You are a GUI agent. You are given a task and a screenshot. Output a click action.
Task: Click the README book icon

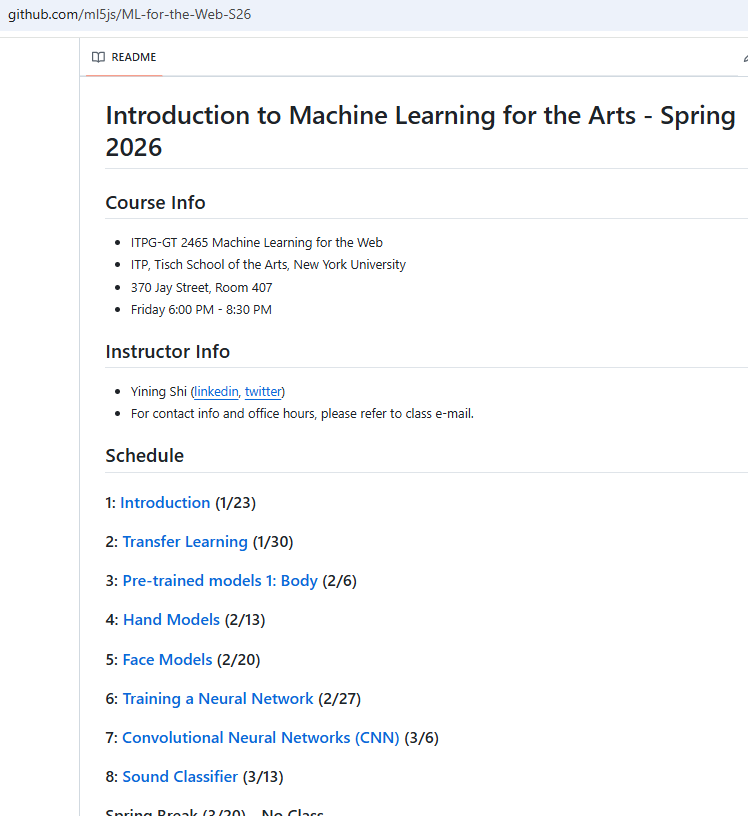[x=98, y=57]
